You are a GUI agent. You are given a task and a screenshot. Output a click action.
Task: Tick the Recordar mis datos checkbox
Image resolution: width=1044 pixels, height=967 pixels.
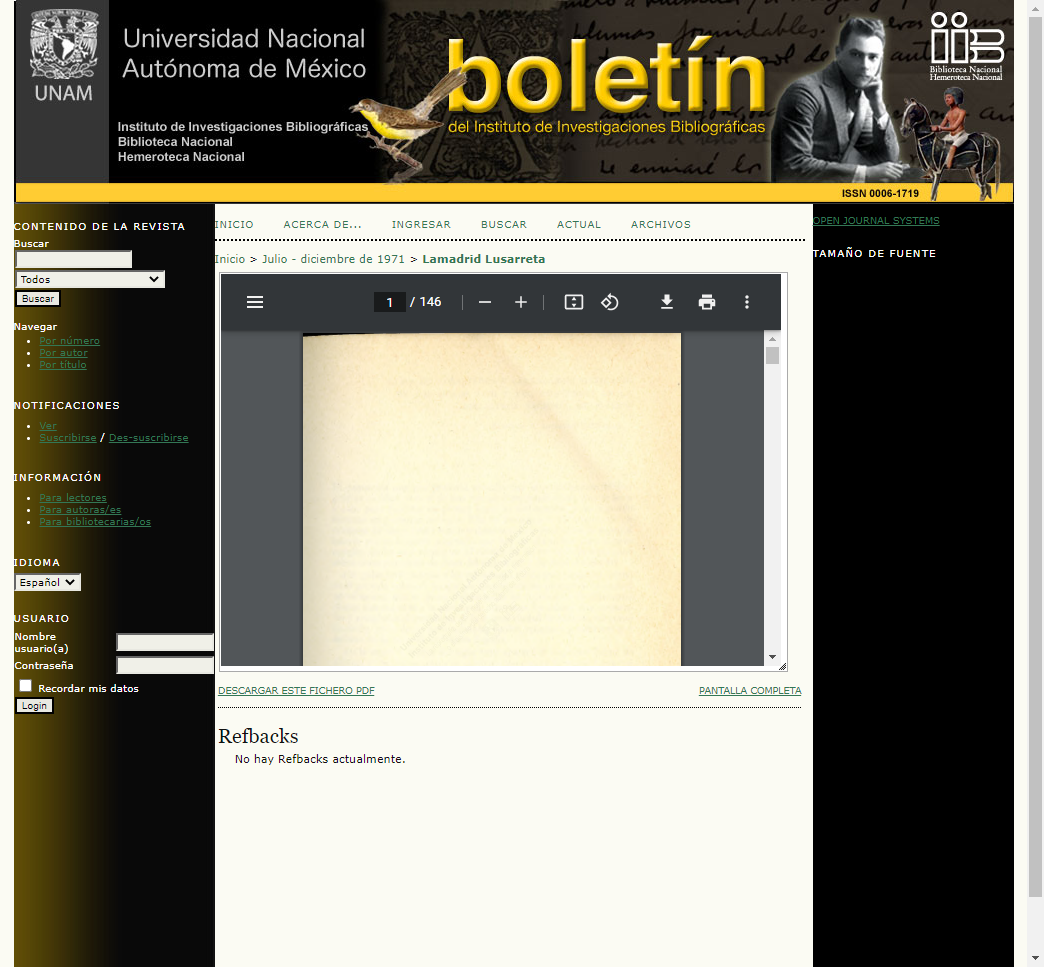tap(25, 685)
